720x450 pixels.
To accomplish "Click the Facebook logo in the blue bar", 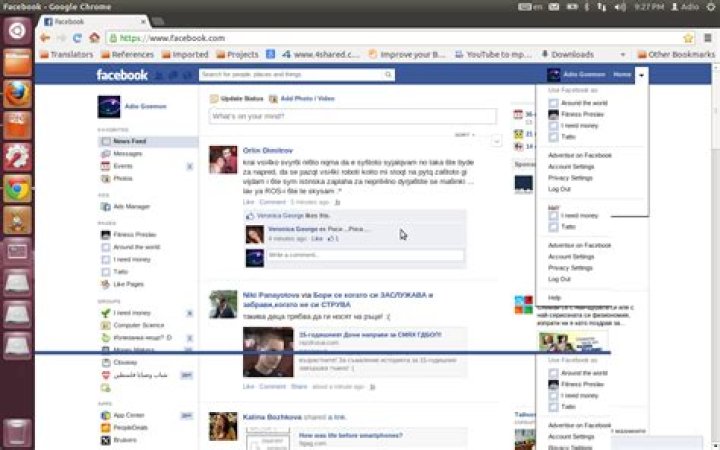I will tap(122, 74).
